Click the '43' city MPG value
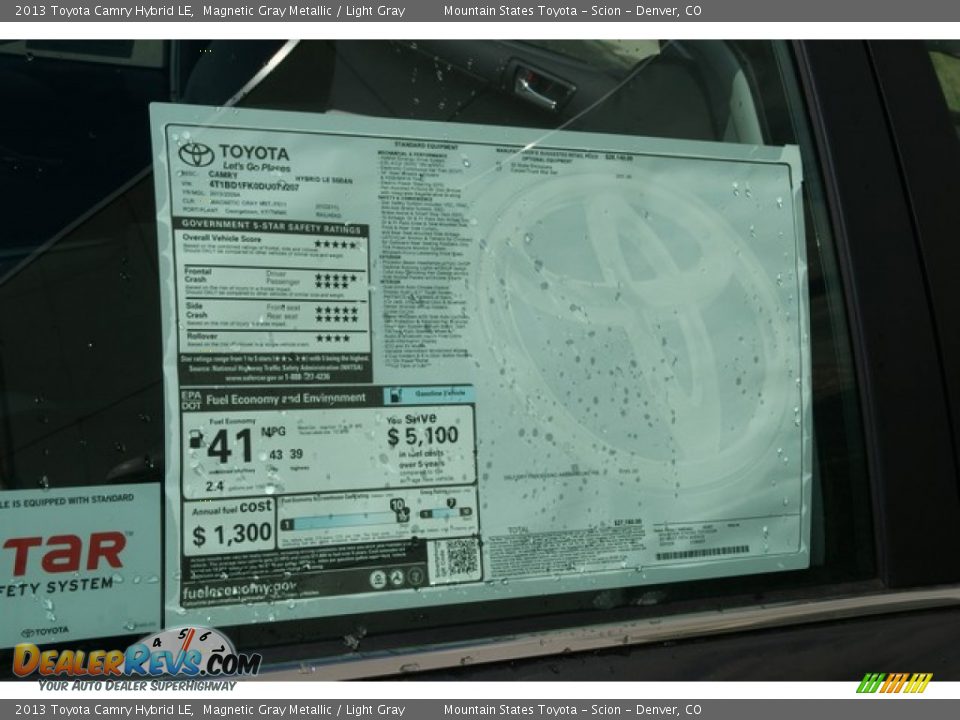960x720 pixels. pos(276,455)
